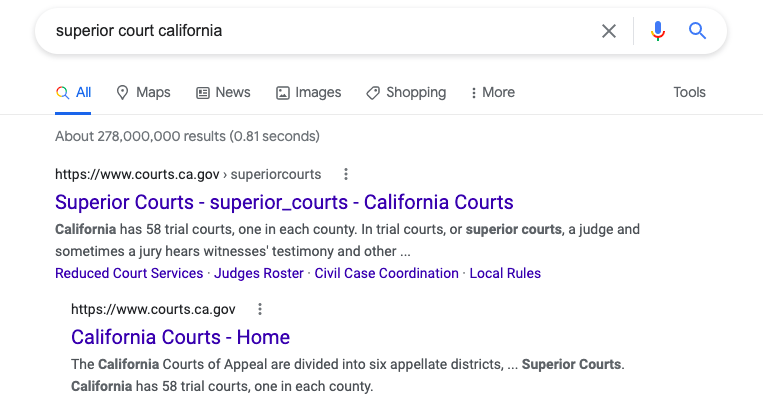Open the California Courts - Home result
Screen dimensions: 763x419
[x=181, y=337]
